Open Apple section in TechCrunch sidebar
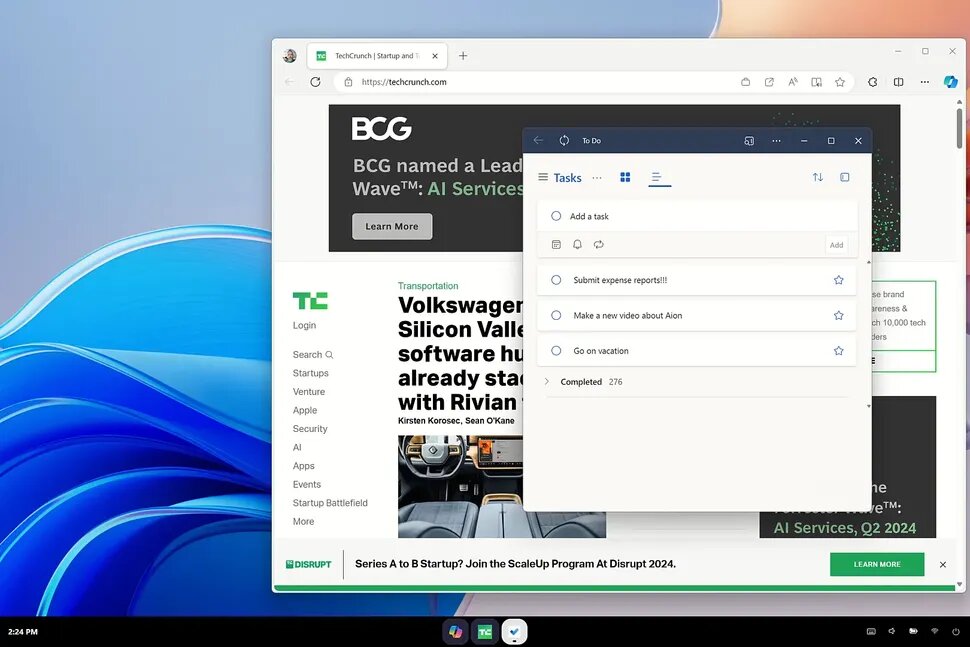The image size is (970, 647). click(x=305, y=410)
